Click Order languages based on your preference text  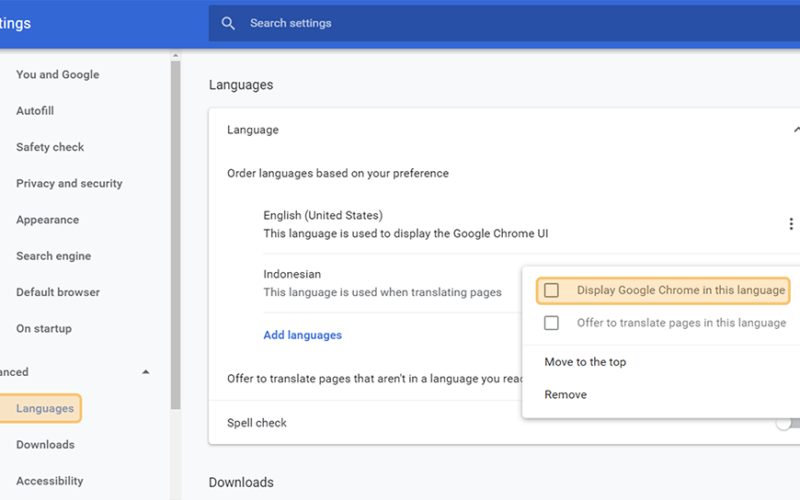(x=338, y=173)
